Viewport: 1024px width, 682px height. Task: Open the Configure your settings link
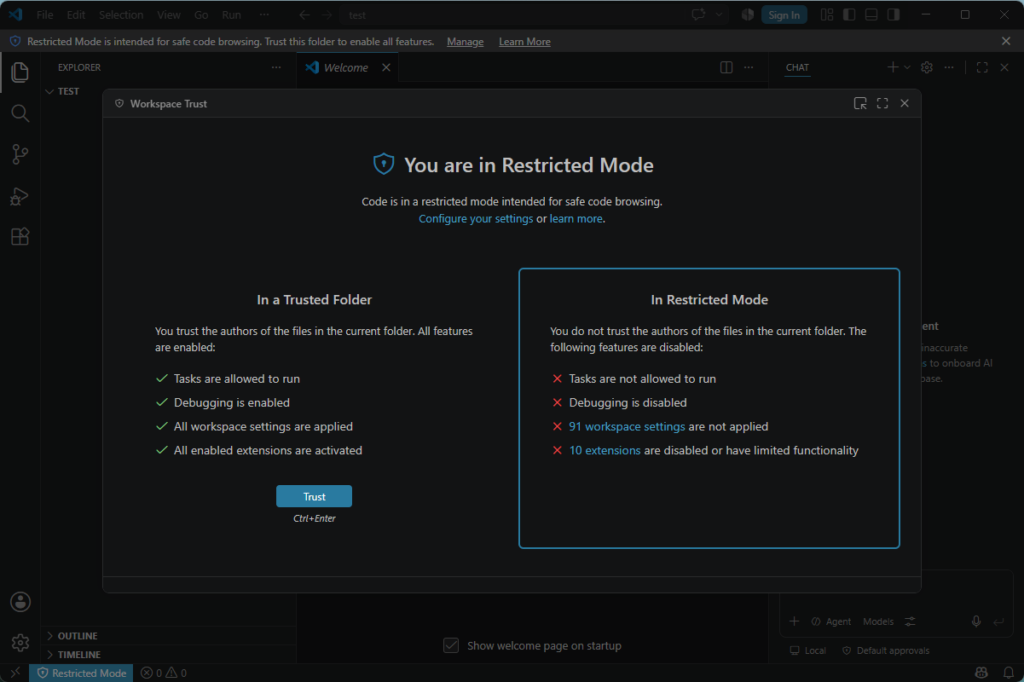point(475,218)
